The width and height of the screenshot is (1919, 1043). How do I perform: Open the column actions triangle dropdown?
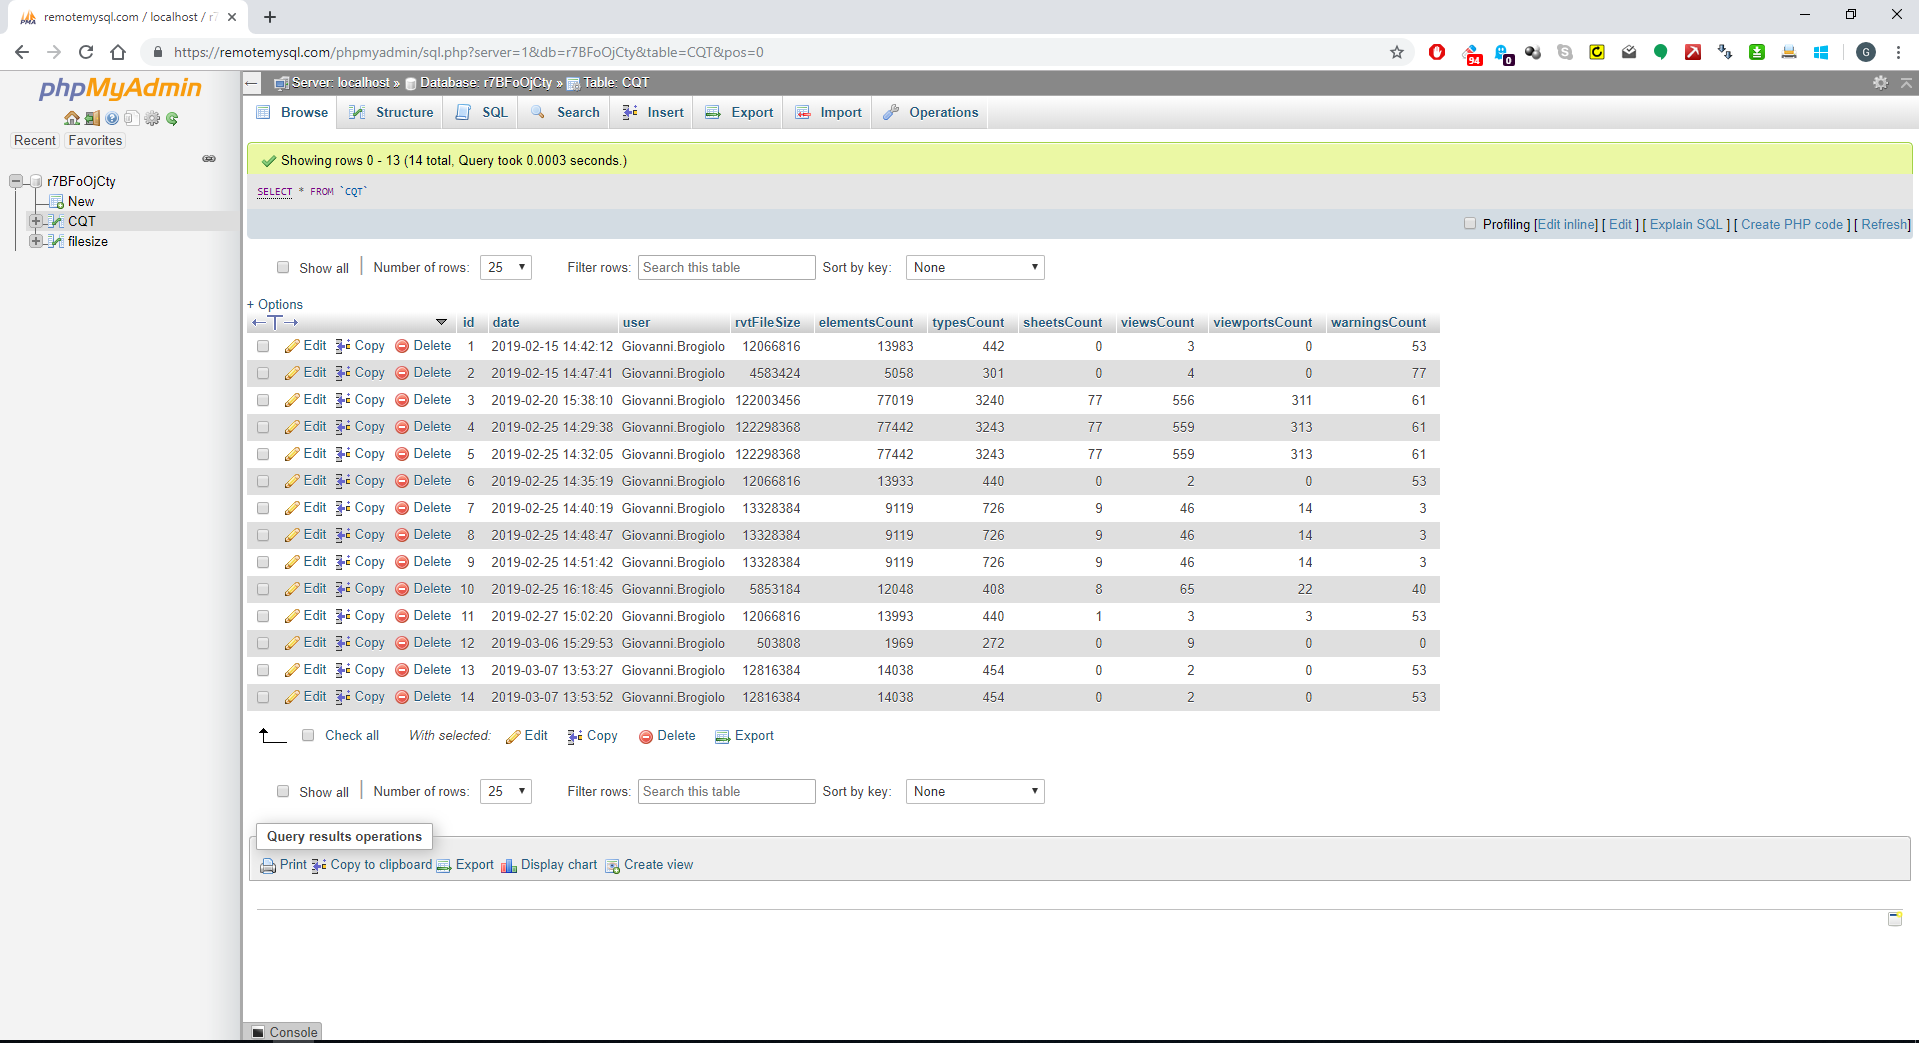[x=441, y=322]
